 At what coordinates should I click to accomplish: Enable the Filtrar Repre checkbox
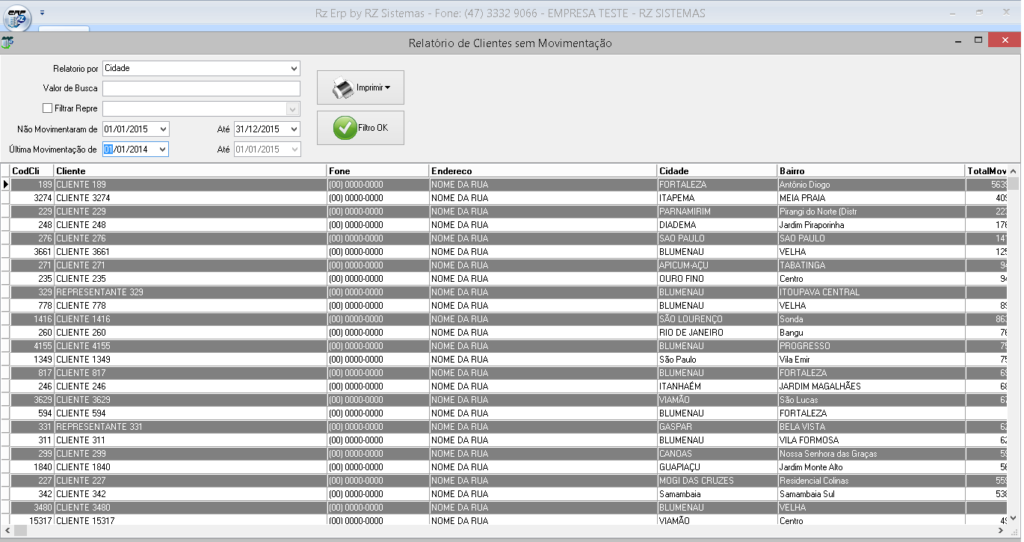(x=47, y=108)
